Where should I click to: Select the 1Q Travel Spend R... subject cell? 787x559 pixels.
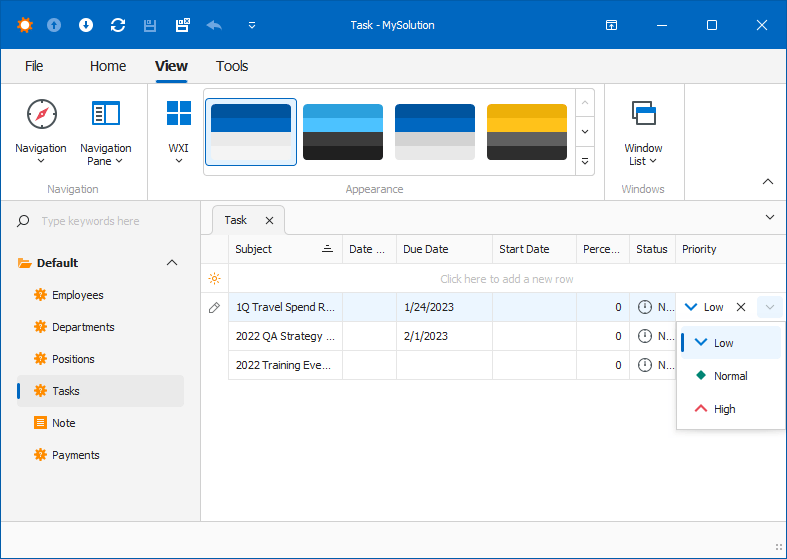pyautogui.click(x=285, y=307)
